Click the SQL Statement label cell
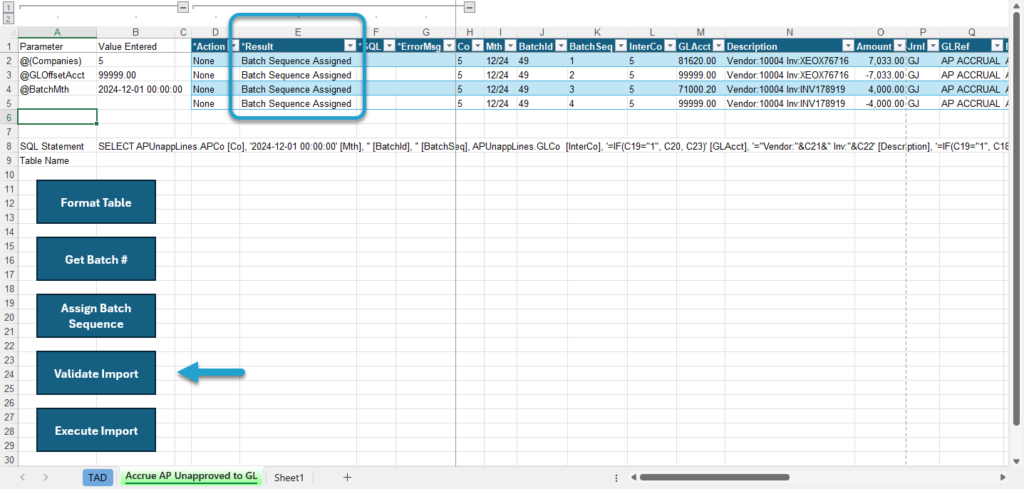 pos(57,146)
